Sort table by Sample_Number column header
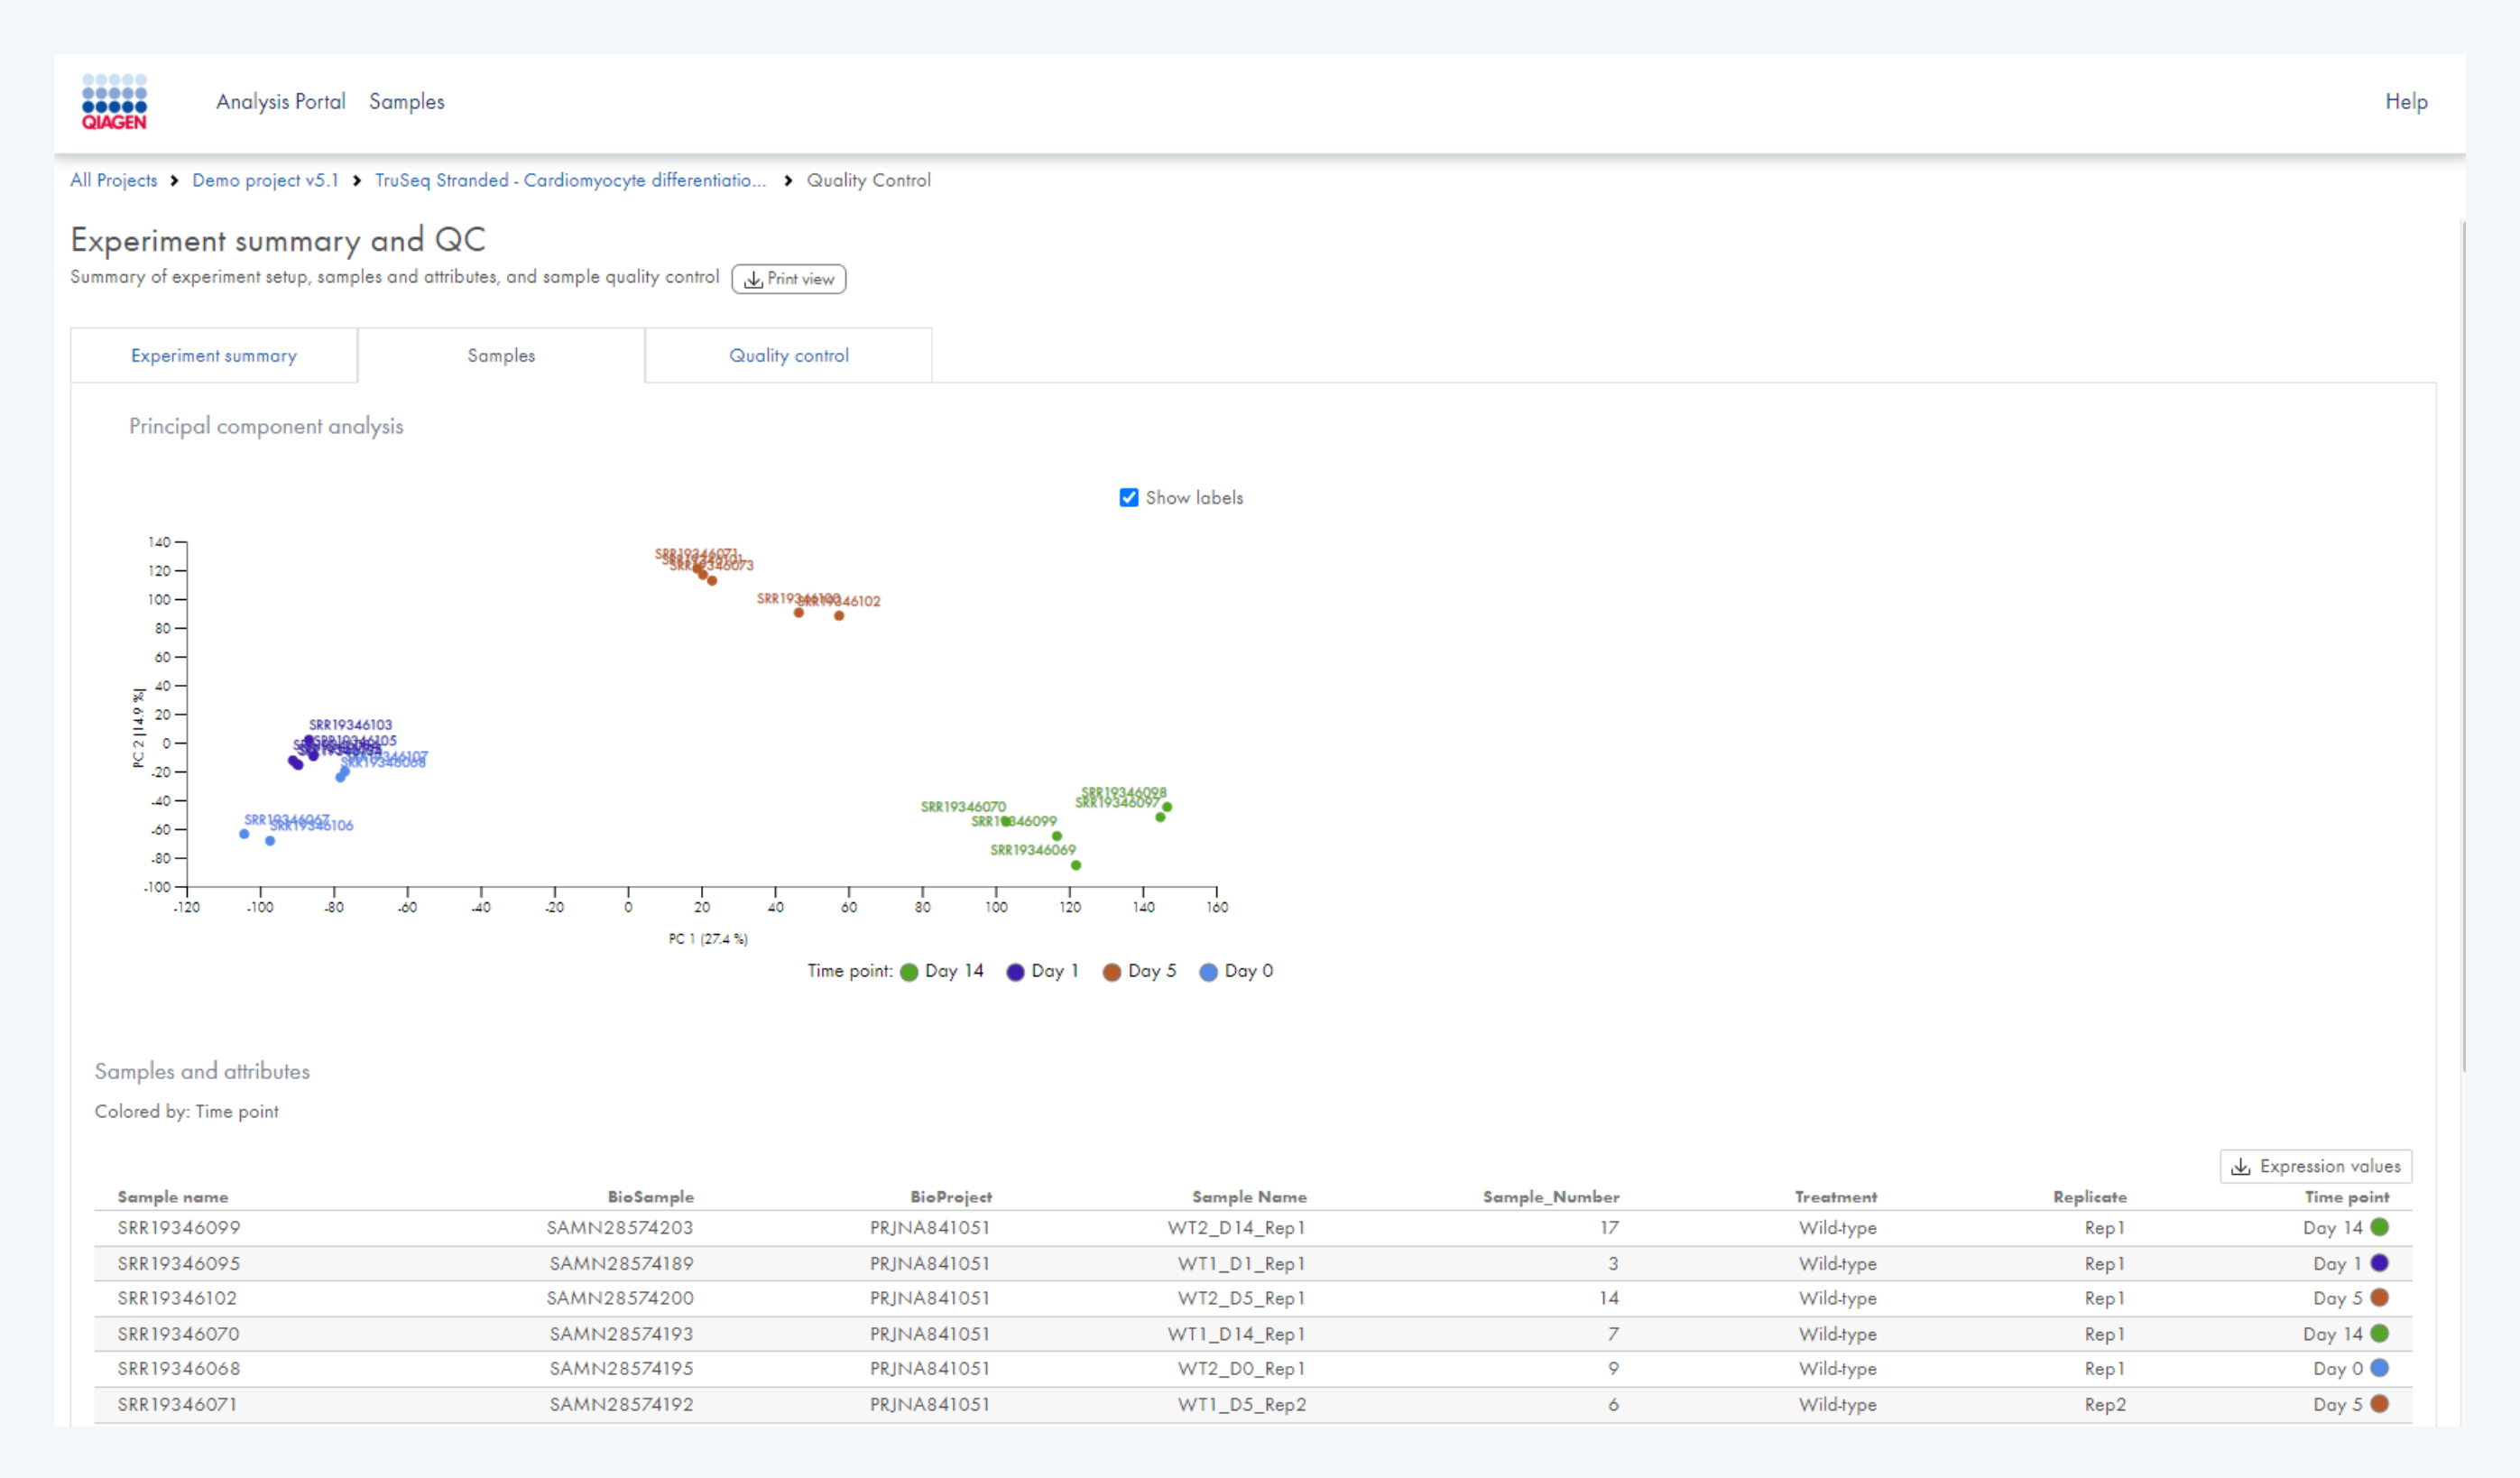This screenshot has width=2520, height=1478. tap(1550, 1197)
